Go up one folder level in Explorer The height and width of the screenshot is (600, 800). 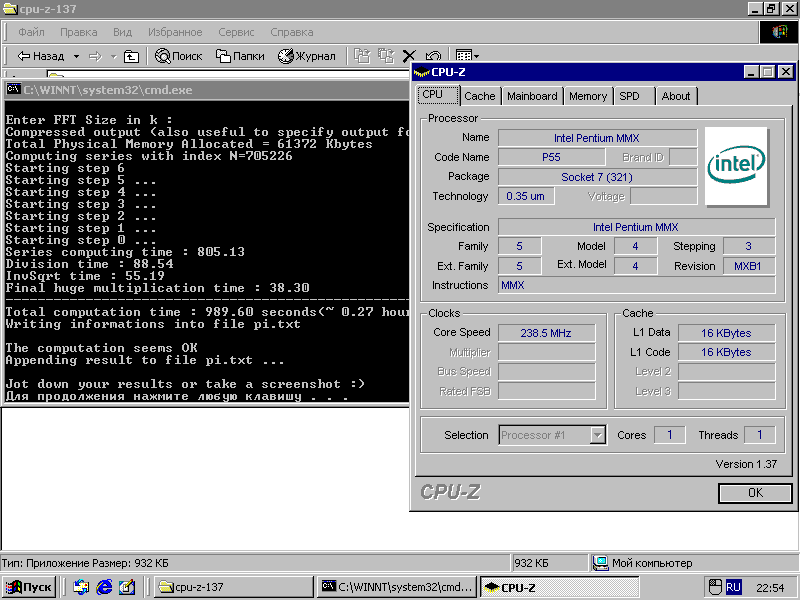[x=131, y=56]
